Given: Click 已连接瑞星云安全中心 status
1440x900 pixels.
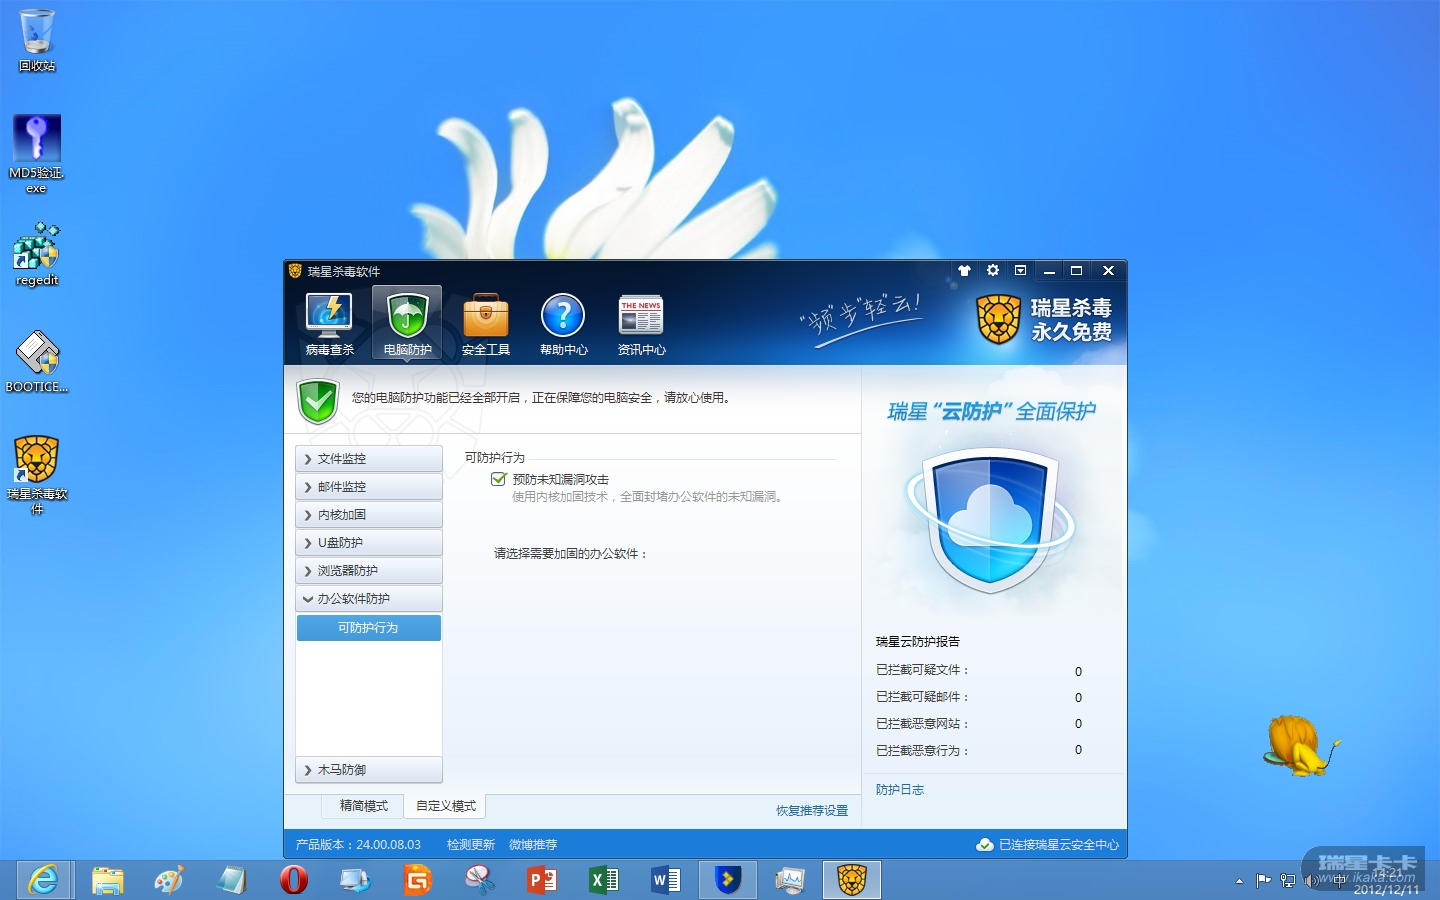Looking at the screenshot, I should point(1048,845).
